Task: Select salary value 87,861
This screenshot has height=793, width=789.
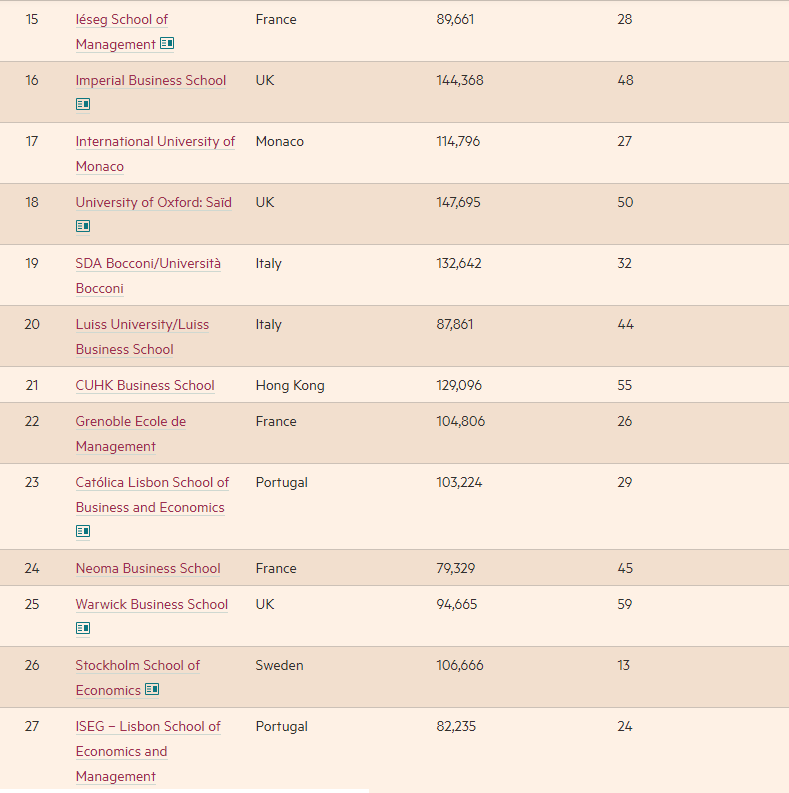Action: point(455,324)
